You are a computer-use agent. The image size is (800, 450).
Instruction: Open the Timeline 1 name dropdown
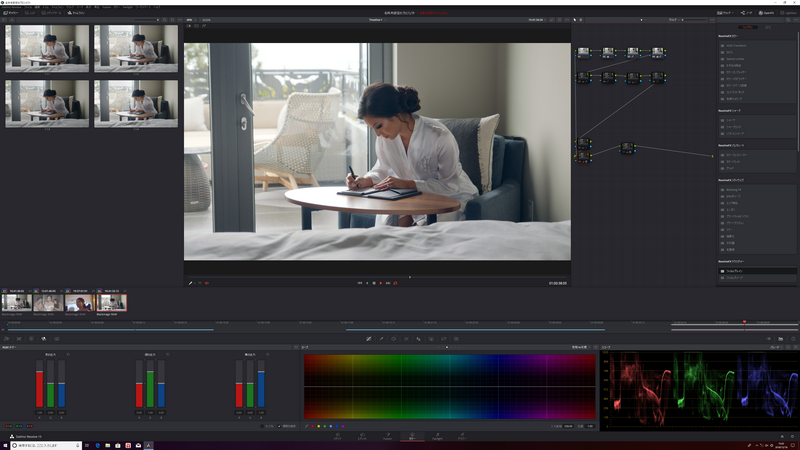click(x=377, y=20)
